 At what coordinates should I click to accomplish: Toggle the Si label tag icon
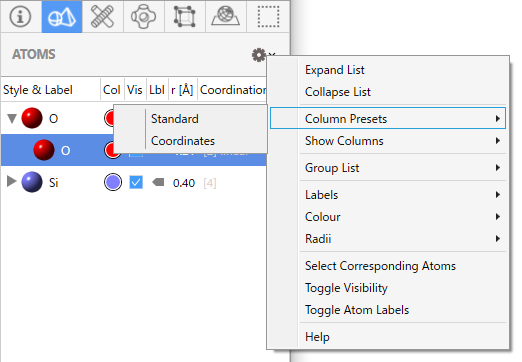point(158,182)
